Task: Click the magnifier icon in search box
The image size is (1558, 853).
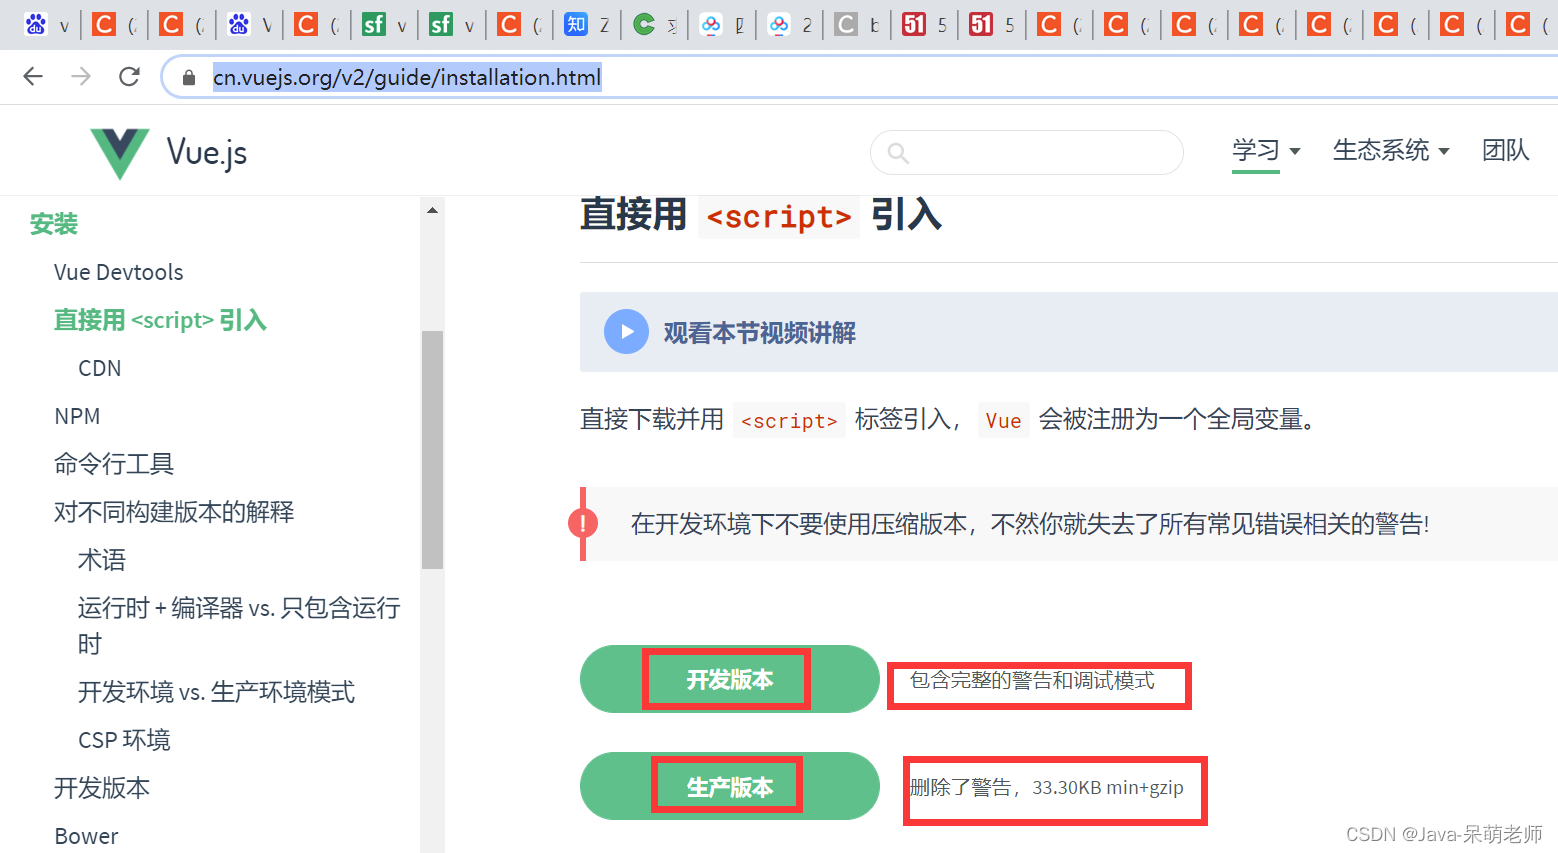Action: (898, 153)
